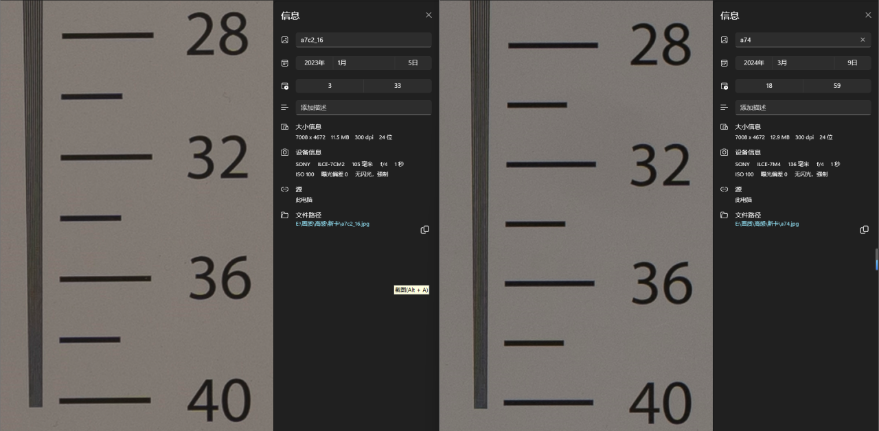Click the filename field containing a7c2_16
Image resolution: width=879 pixels, height=431 pixels.
coord(362,40)
